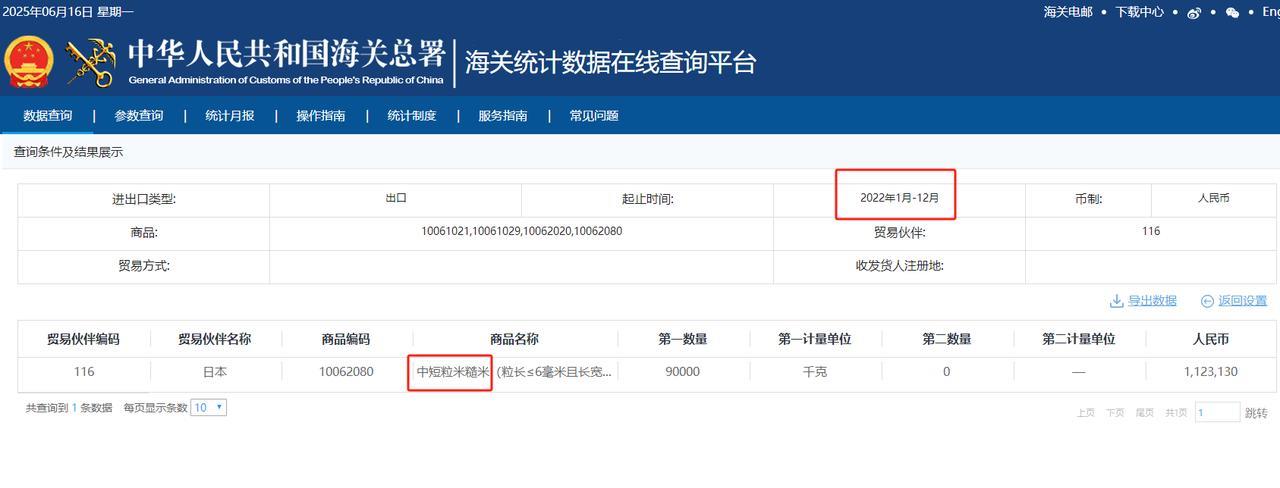Click the 商品名称 column header
The width and height of the screenshot is (1280, 488).
coord(514,339)
